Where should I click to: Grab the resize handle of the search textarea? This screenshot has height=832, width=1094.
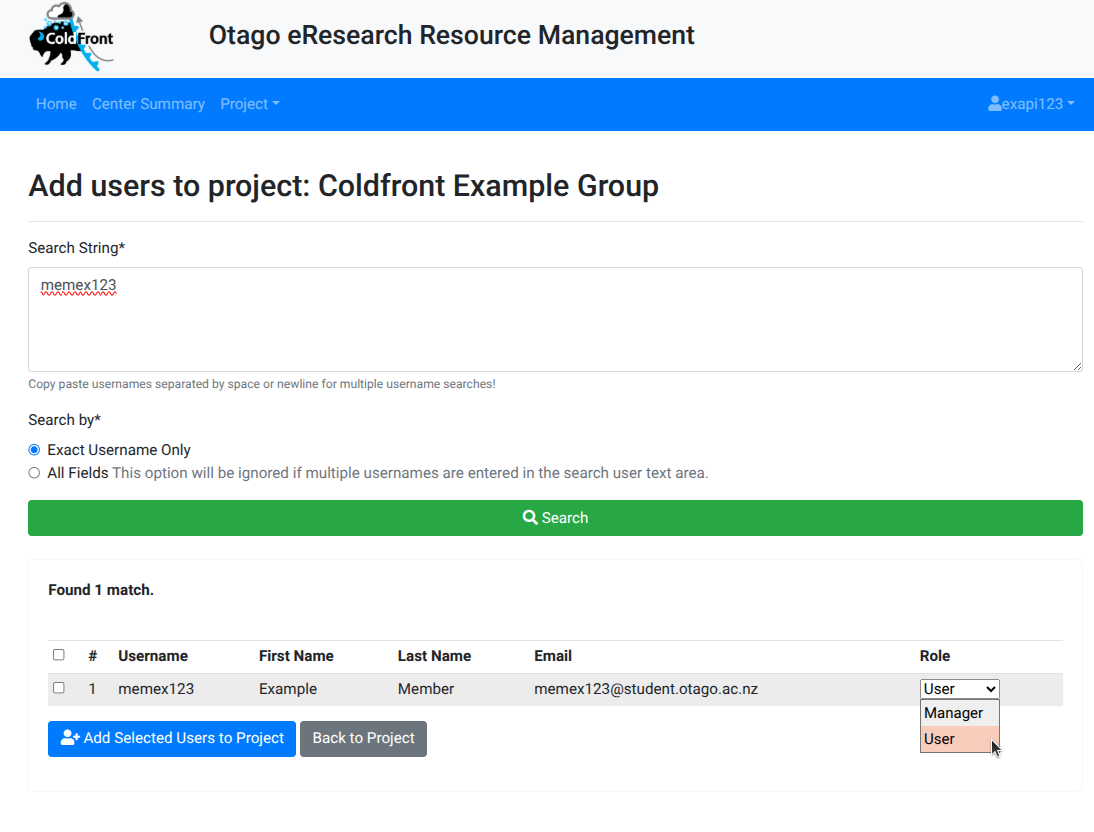(x=1076, y=366)
